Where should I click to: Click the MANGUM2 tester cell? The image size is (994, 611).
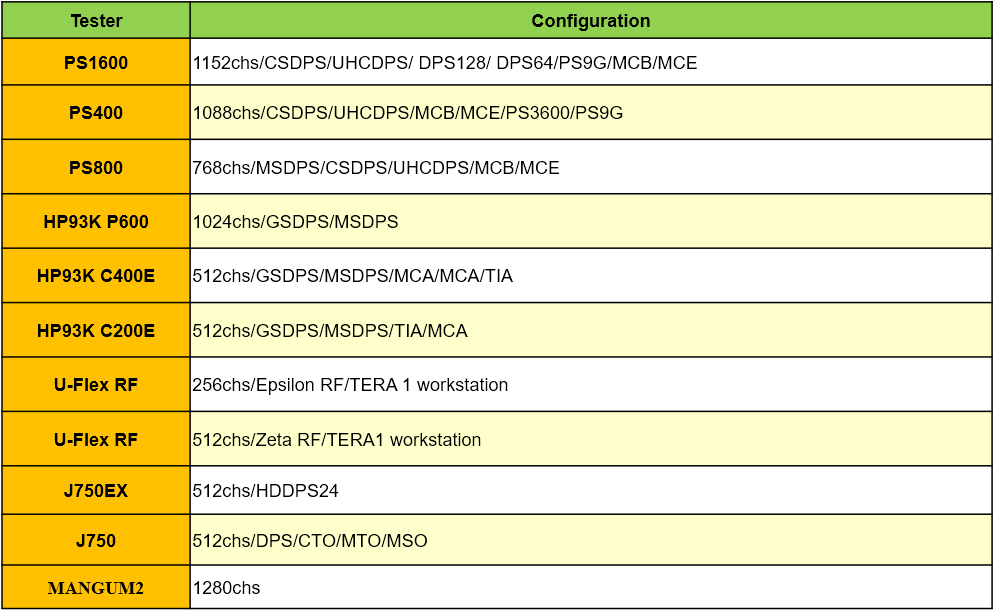[96, 588]
